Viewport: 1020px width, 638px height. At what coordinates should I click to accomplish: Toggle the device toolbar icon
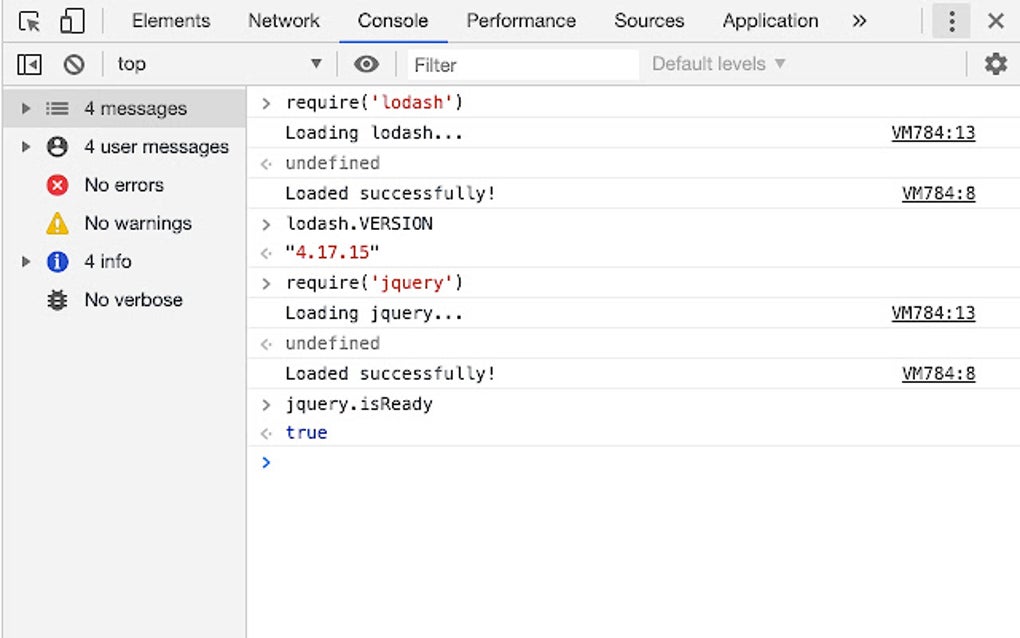pos(72,21)
